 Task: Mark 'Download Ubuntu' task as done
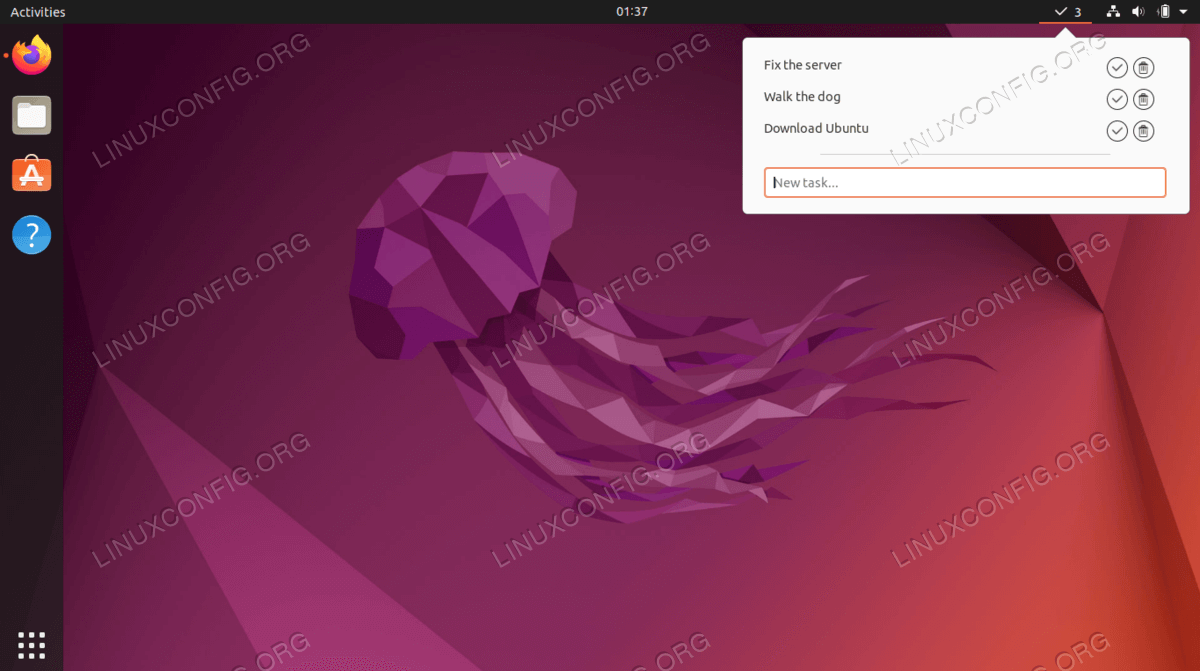tap(1117, 131)
